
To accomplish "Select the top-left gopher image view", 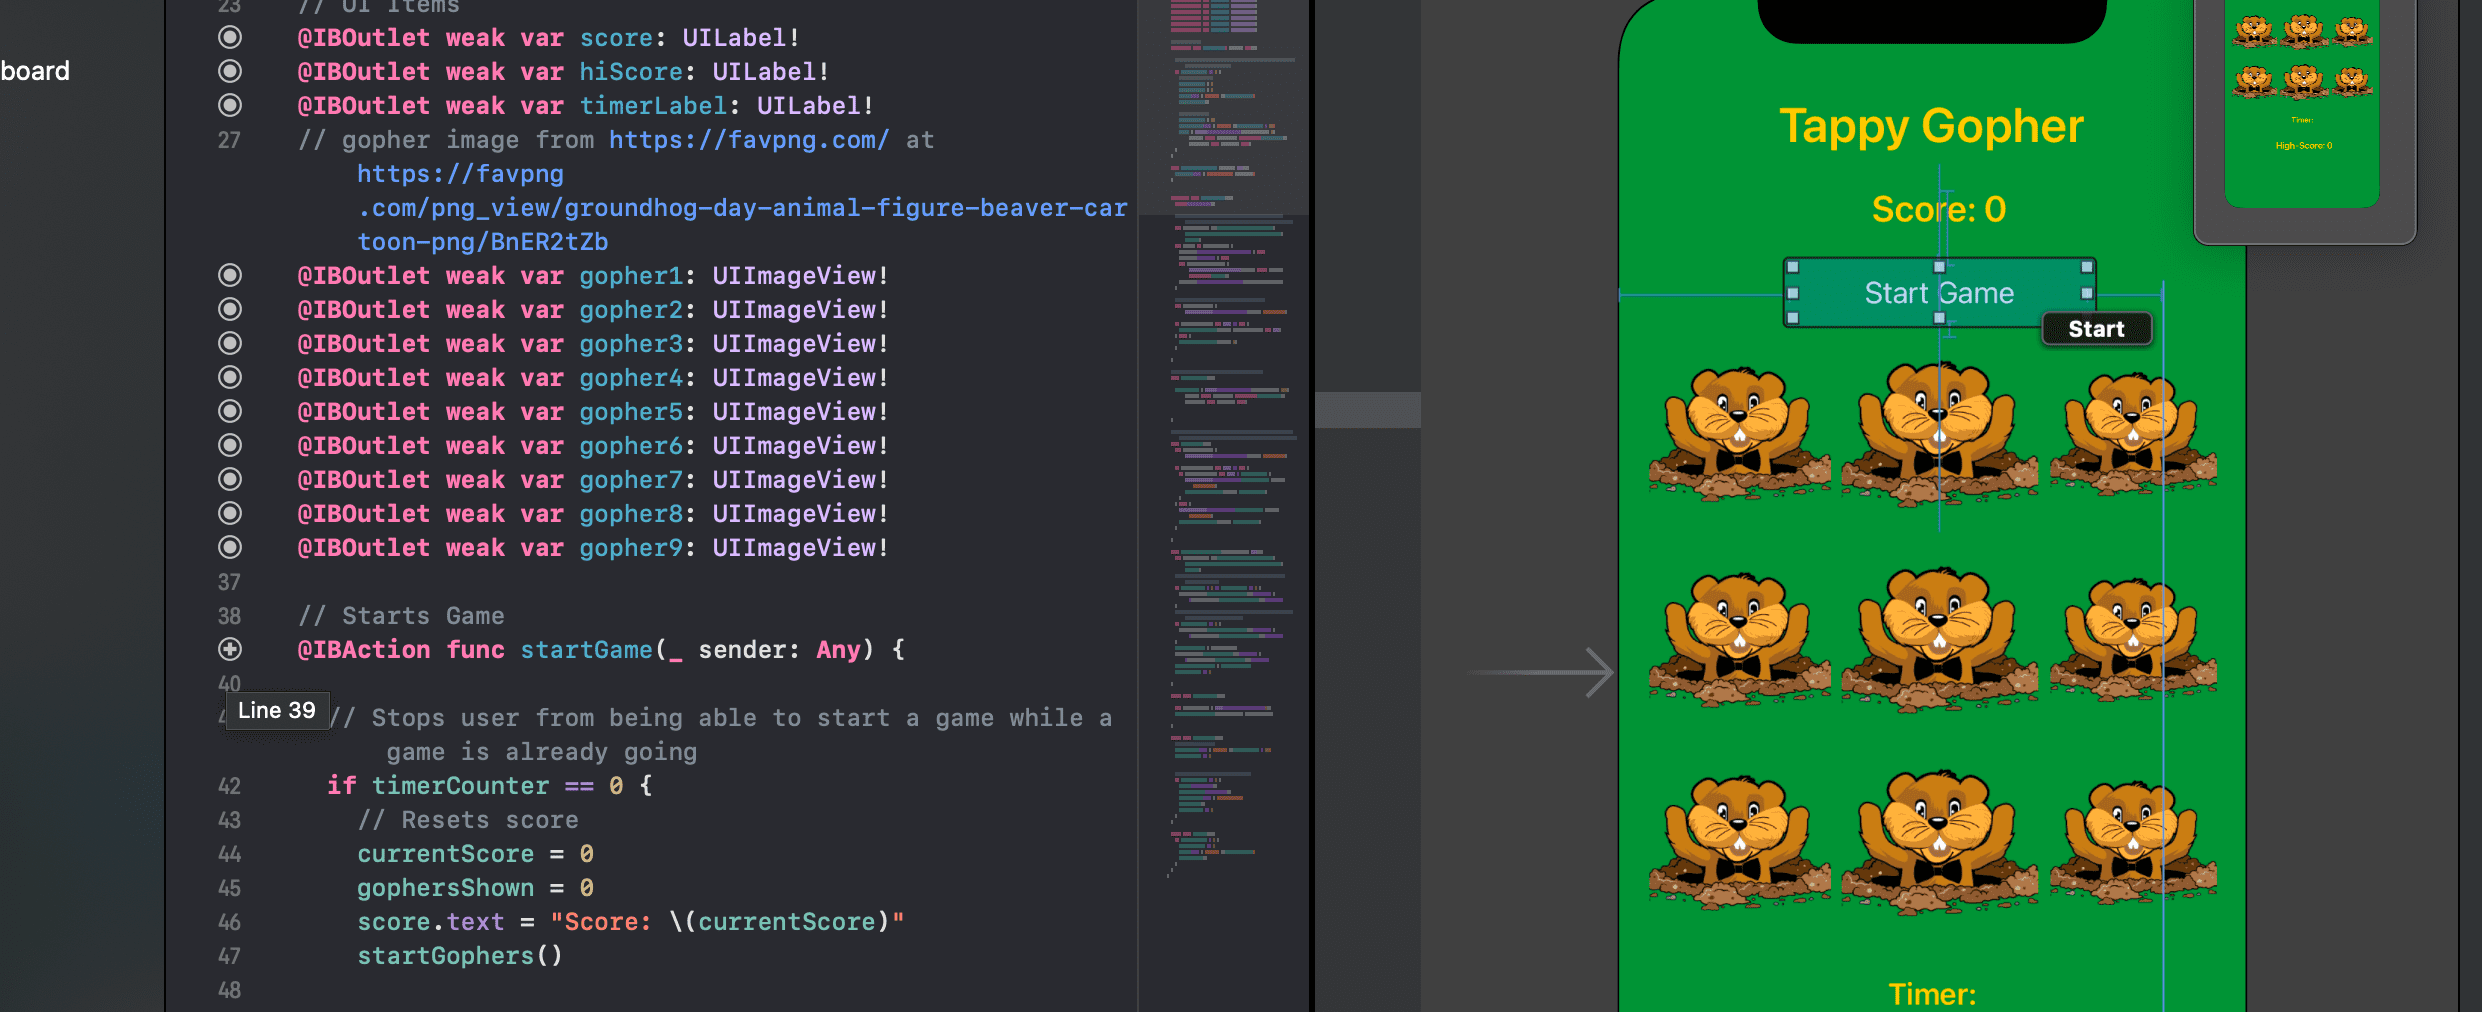I will tap(1739, 432).
